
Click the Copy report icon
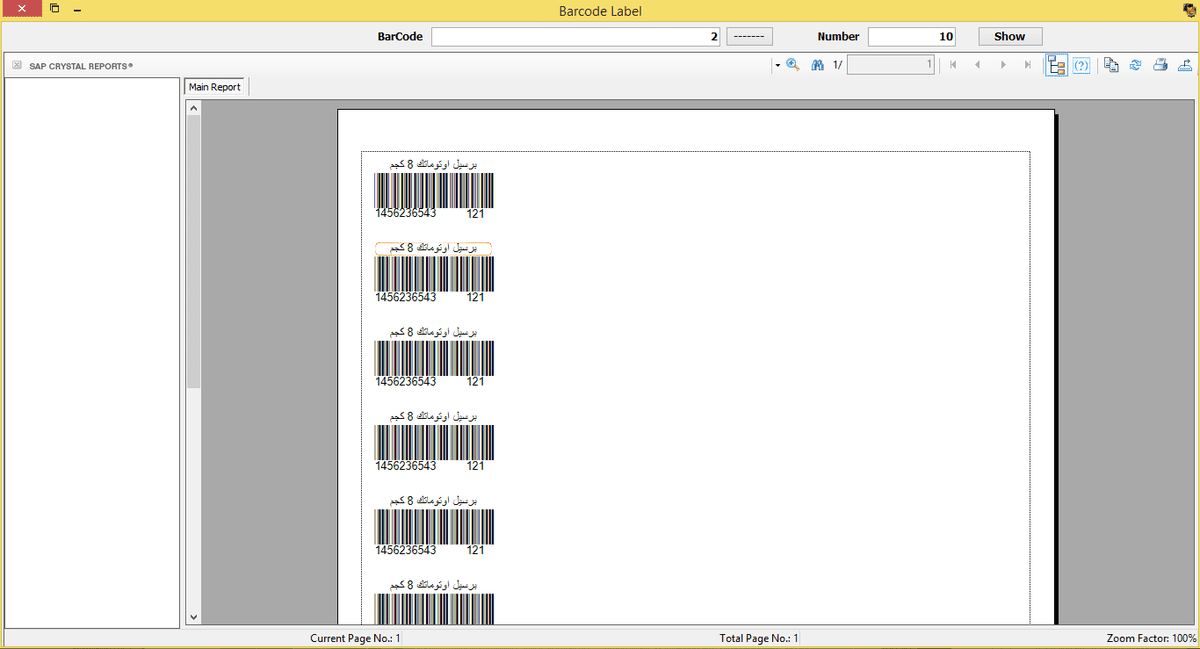[x=1111, y=65]
